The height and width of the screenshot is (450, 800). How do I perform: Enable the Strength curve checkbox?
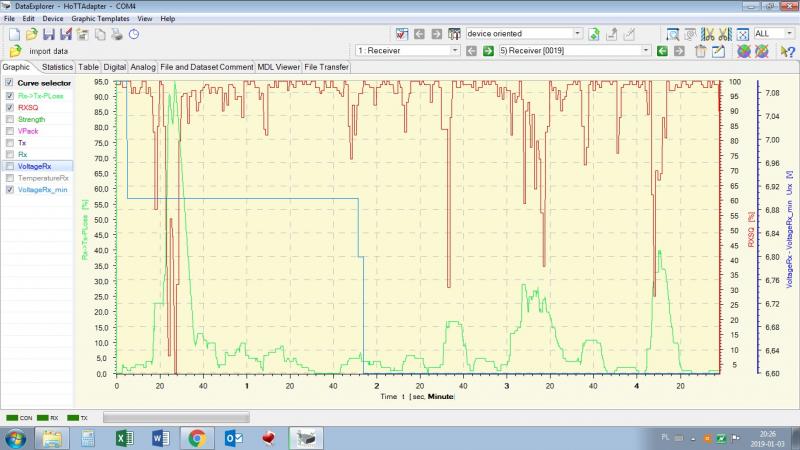pyautogui.click(x=9, y=119)
